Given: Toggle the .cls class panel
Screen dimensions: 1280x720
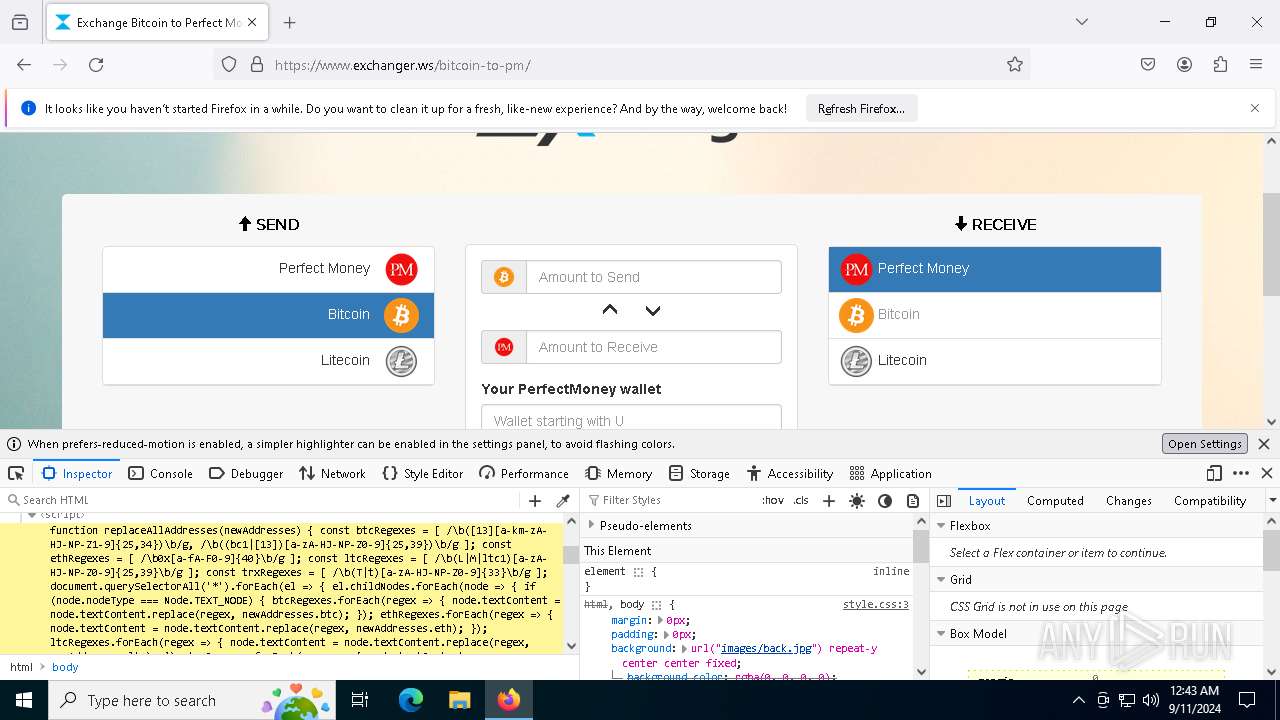Looking at the screenshot, I should click(801, 500).
